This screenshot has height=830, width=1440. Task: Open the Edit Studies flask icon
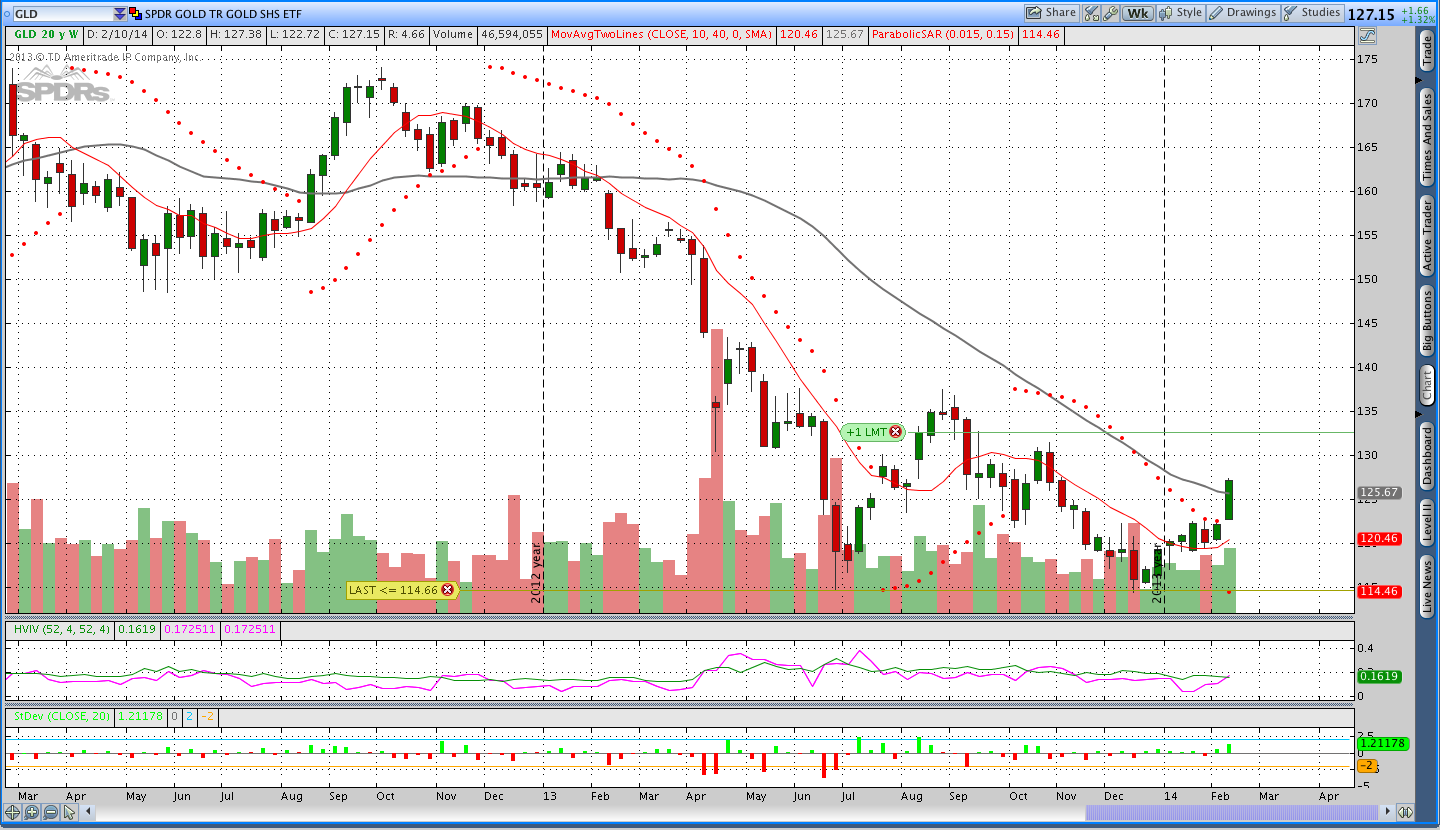pyautogui.click(x=1092, y=13)
